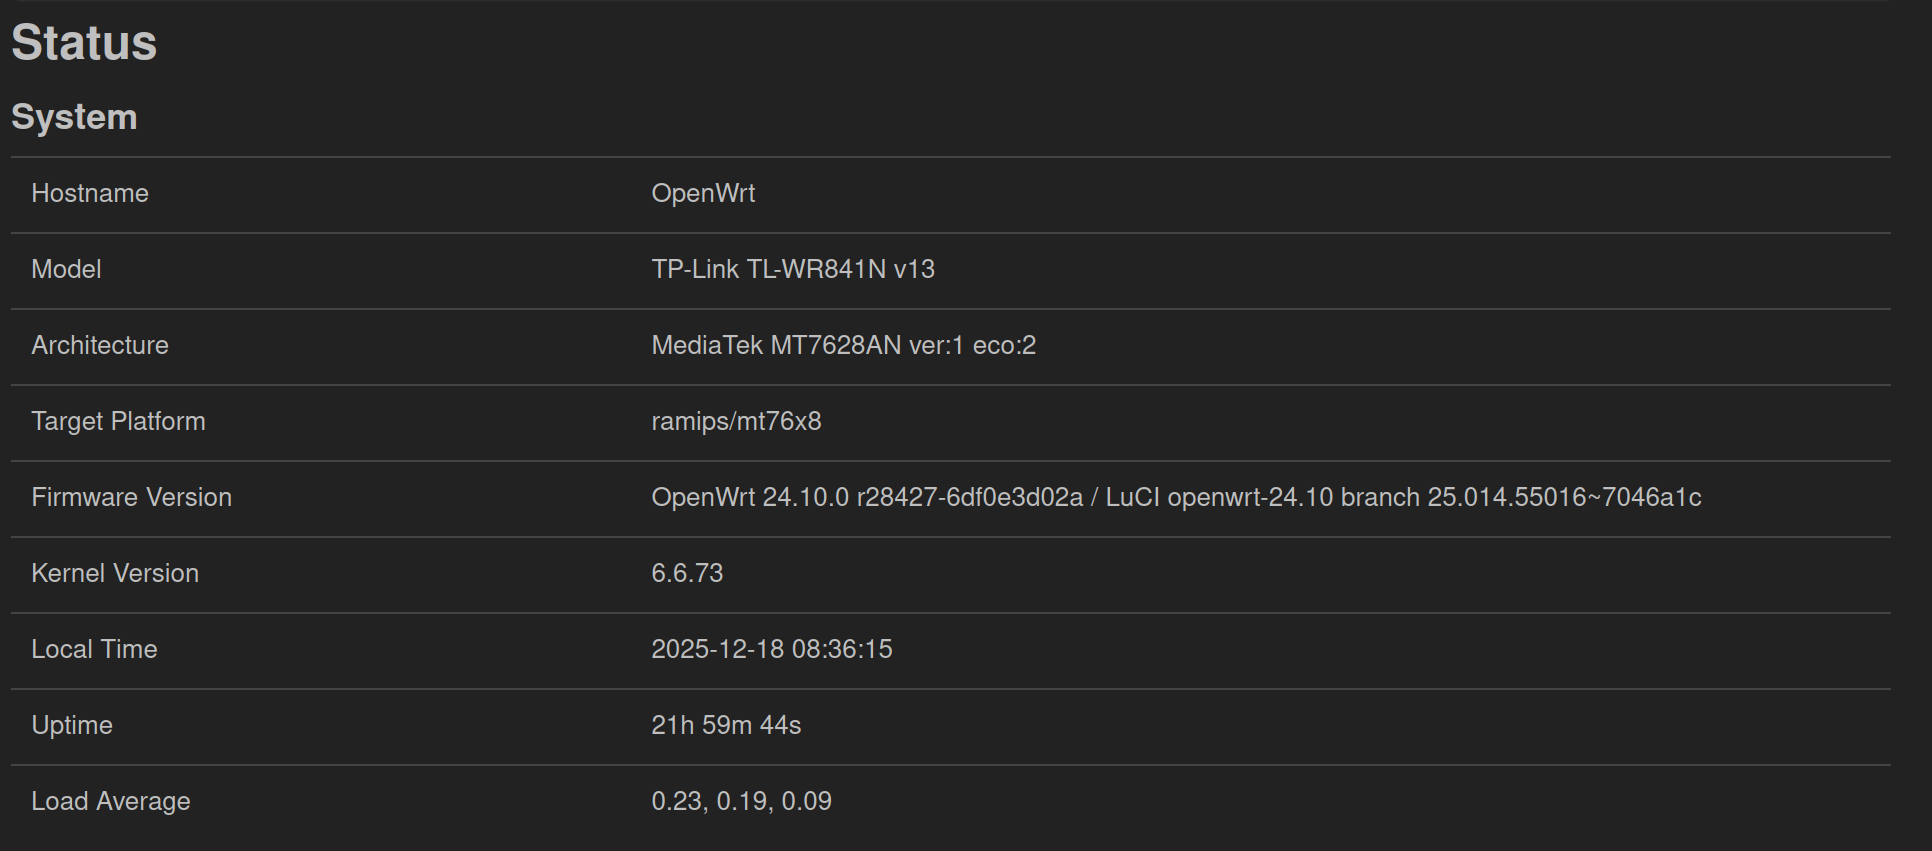Click the System section heading
The image size is (1932, 851).
pos(74,117)
